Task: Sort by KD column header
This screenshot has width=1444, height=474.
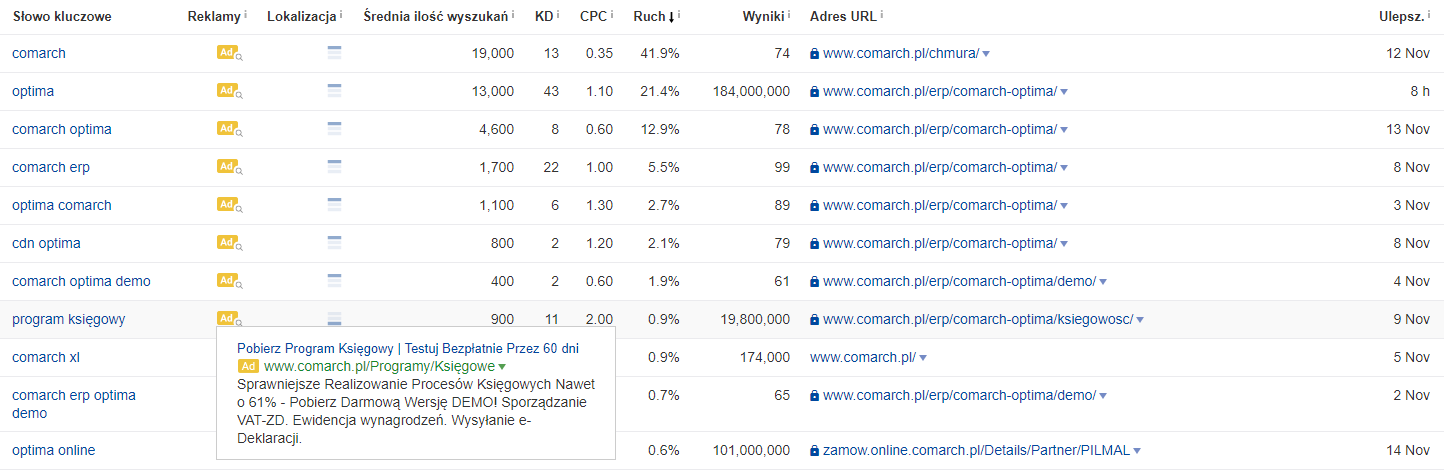Action: point(543,17)
